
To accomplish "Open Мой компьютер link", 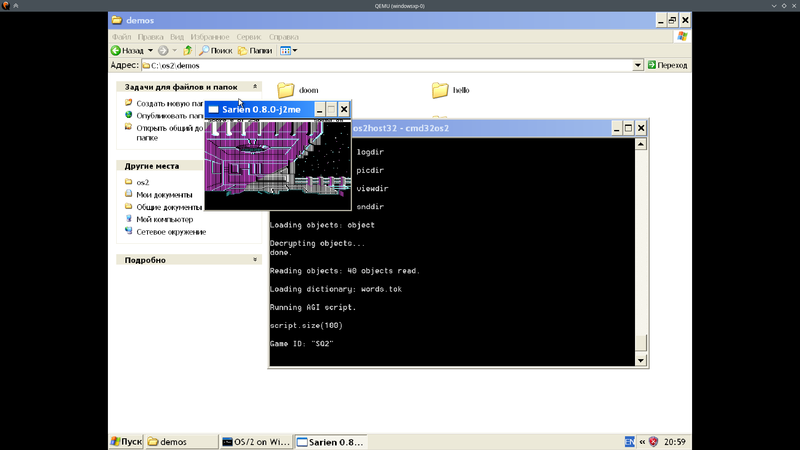I will (164, 219).
